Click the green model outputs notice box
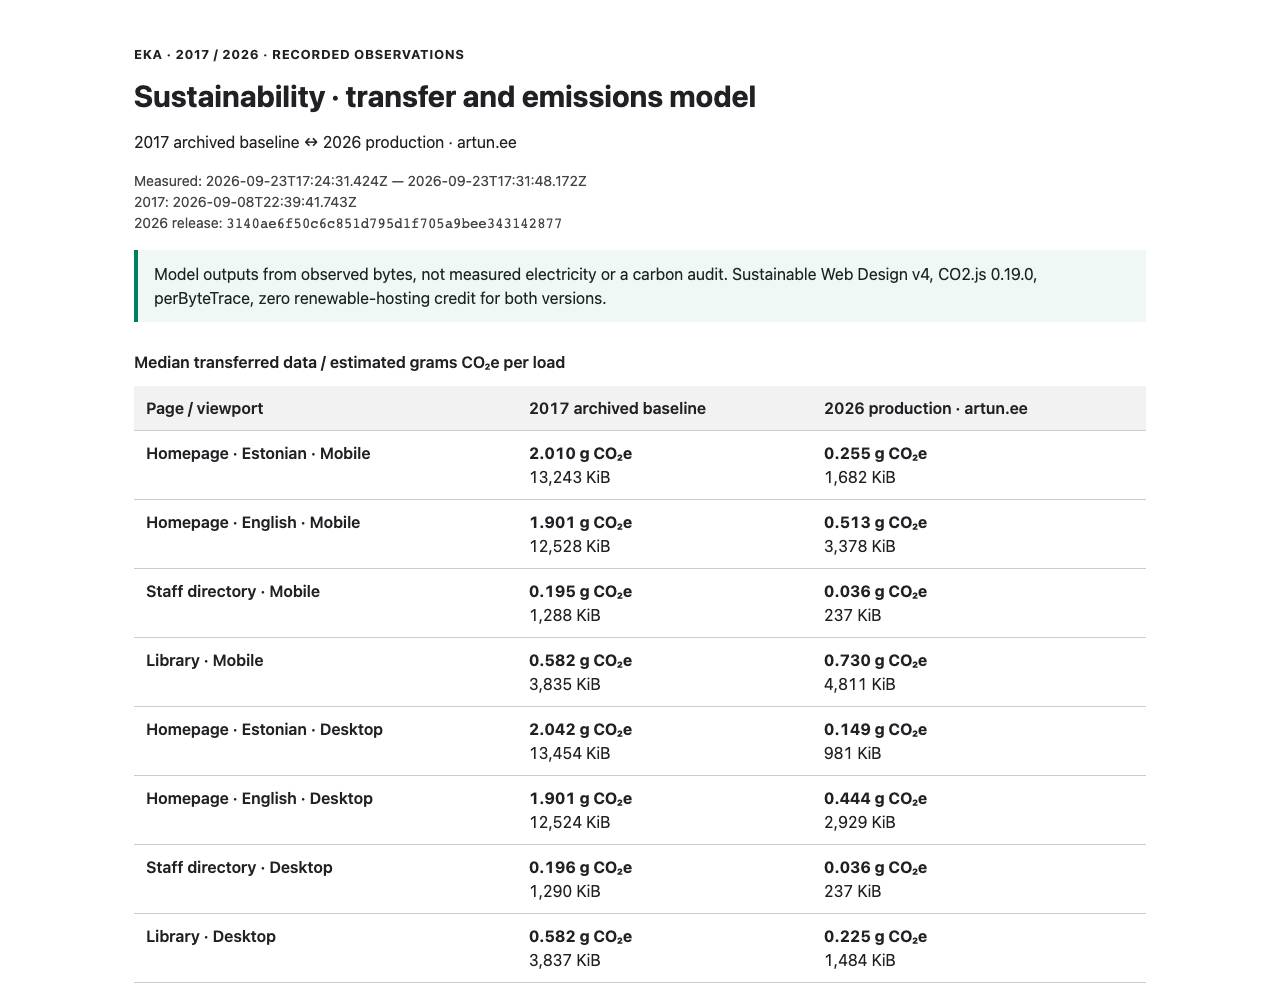Viewport: 1280px width, 1000px height. click(640, 286)
